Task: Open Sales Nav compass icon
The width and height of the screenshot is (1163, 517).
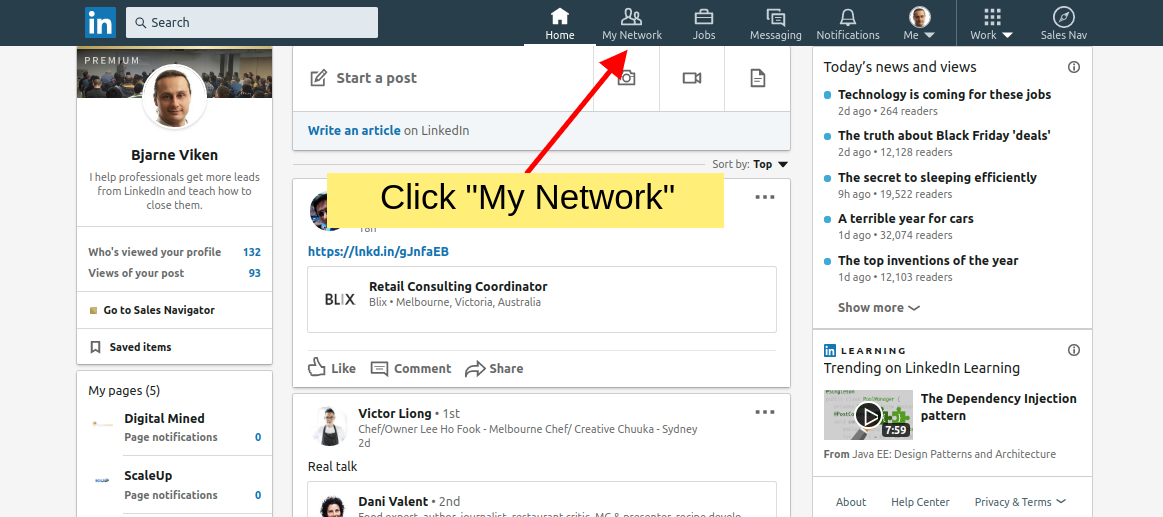Action: (x=1064, y=24)
